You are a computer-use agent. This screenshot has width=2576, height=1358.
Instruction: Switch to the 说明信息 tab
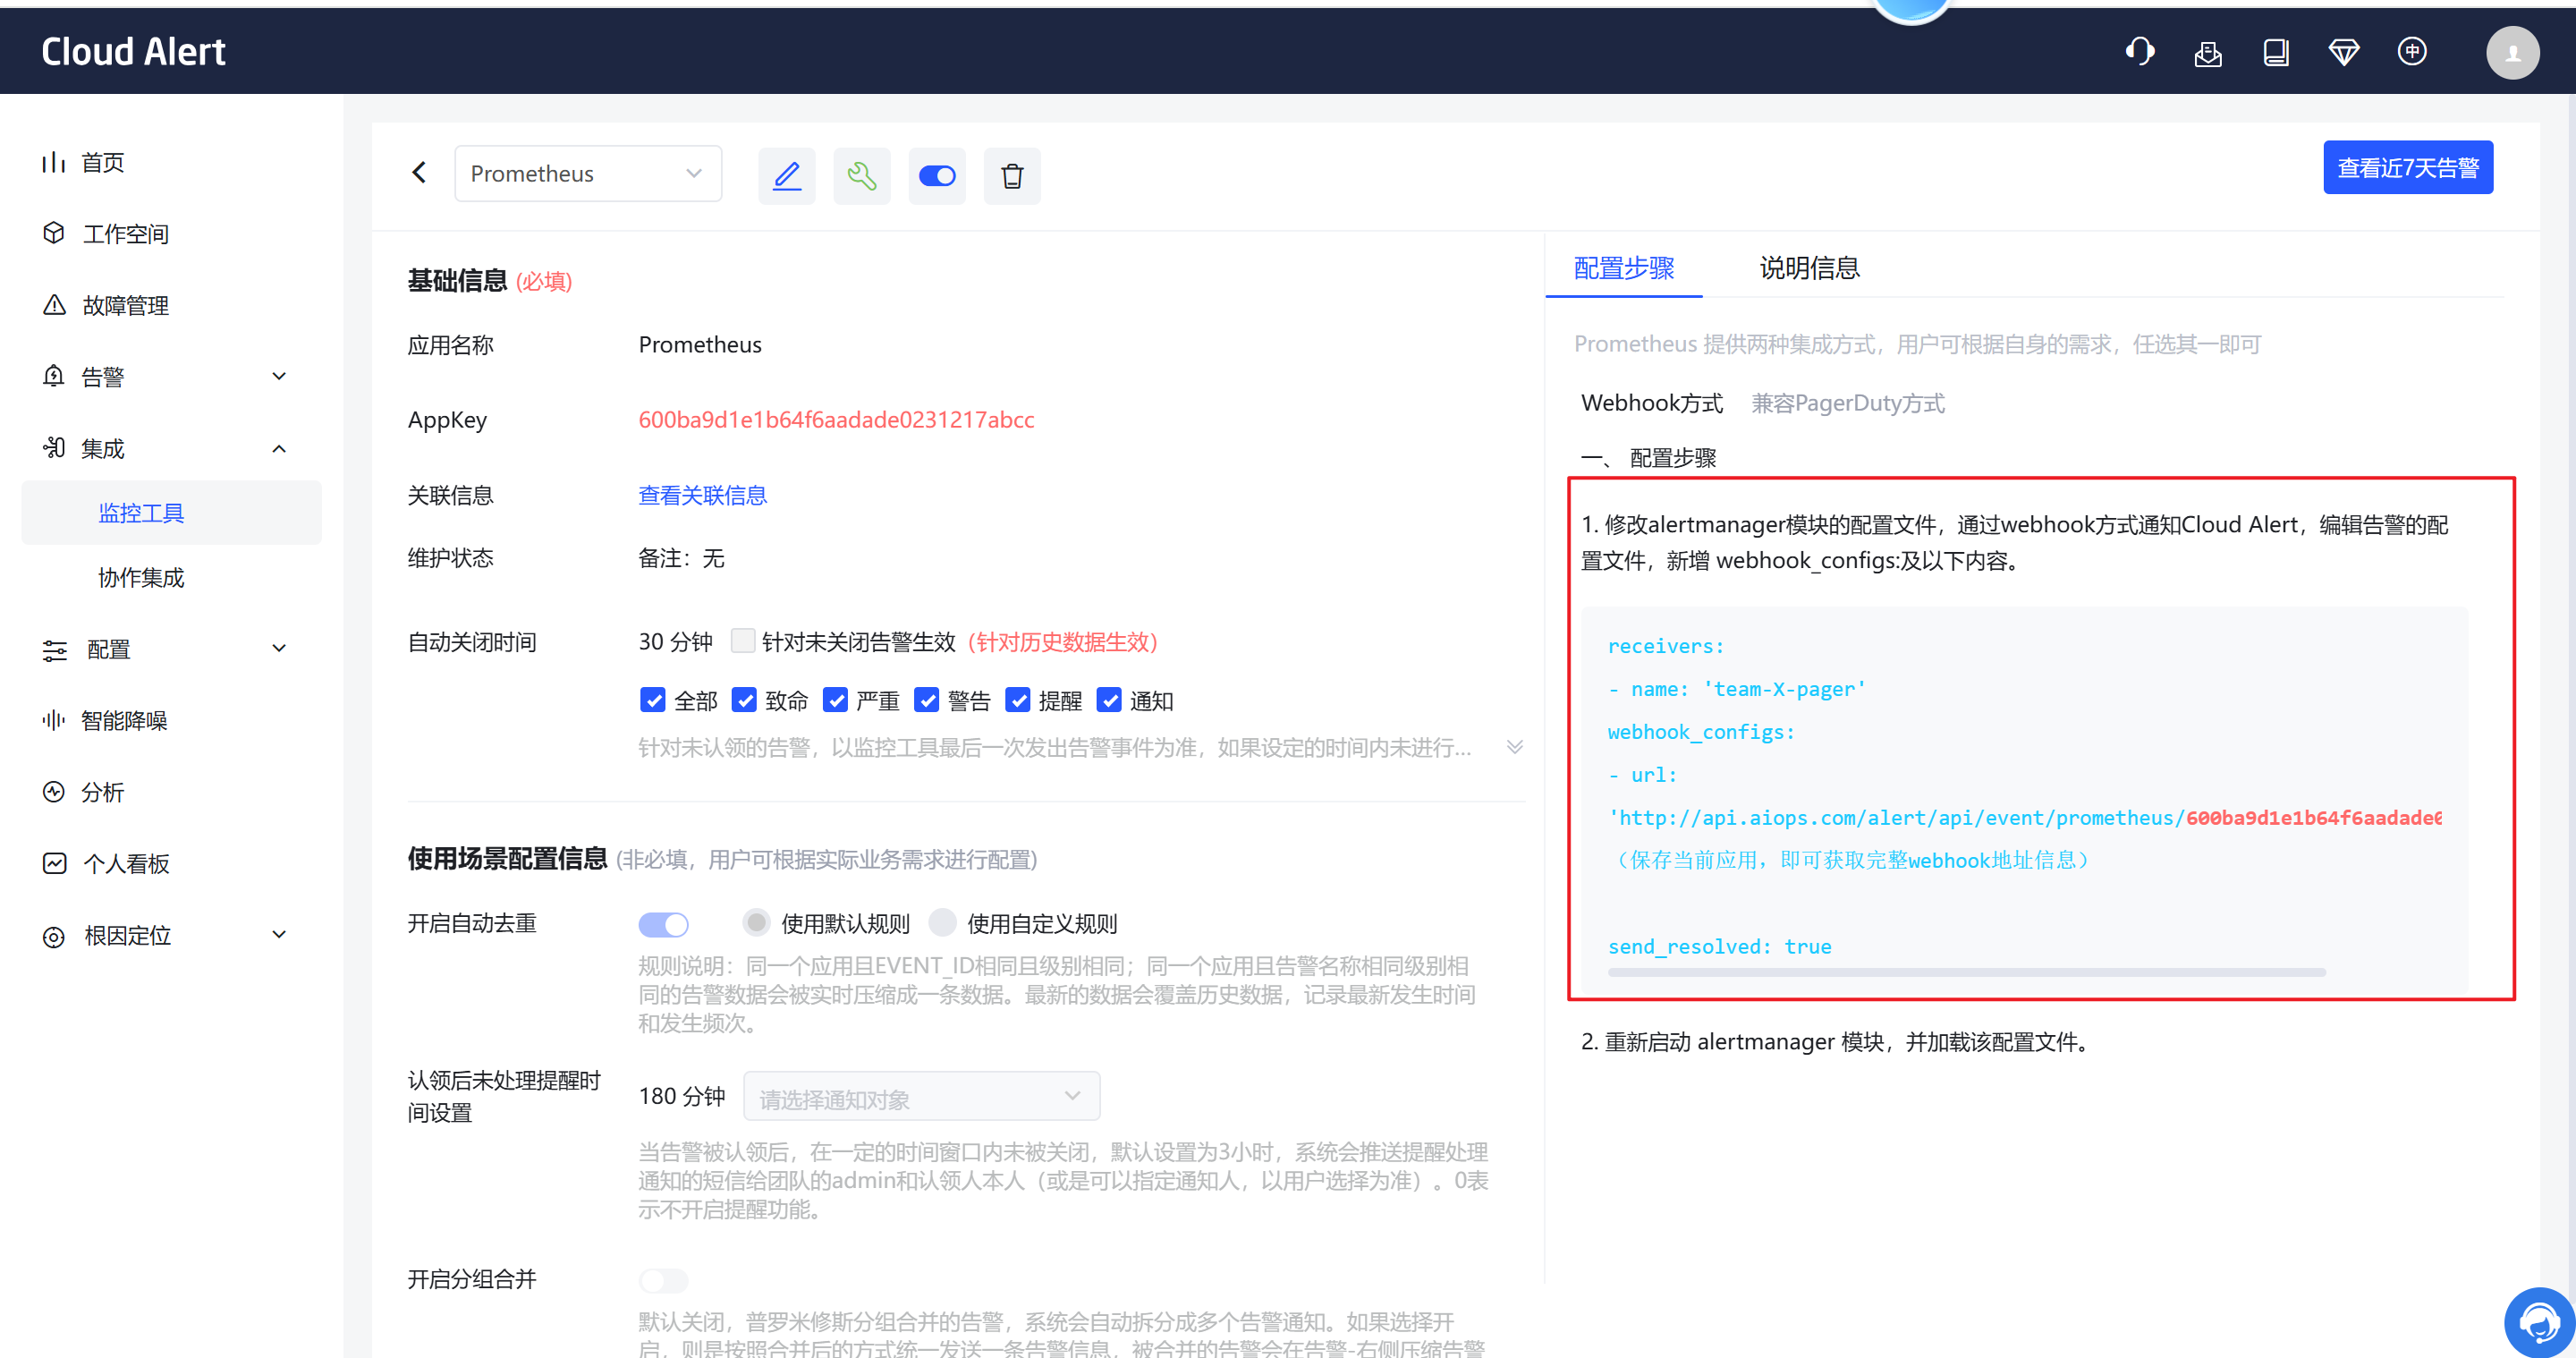click(1809, 268)
